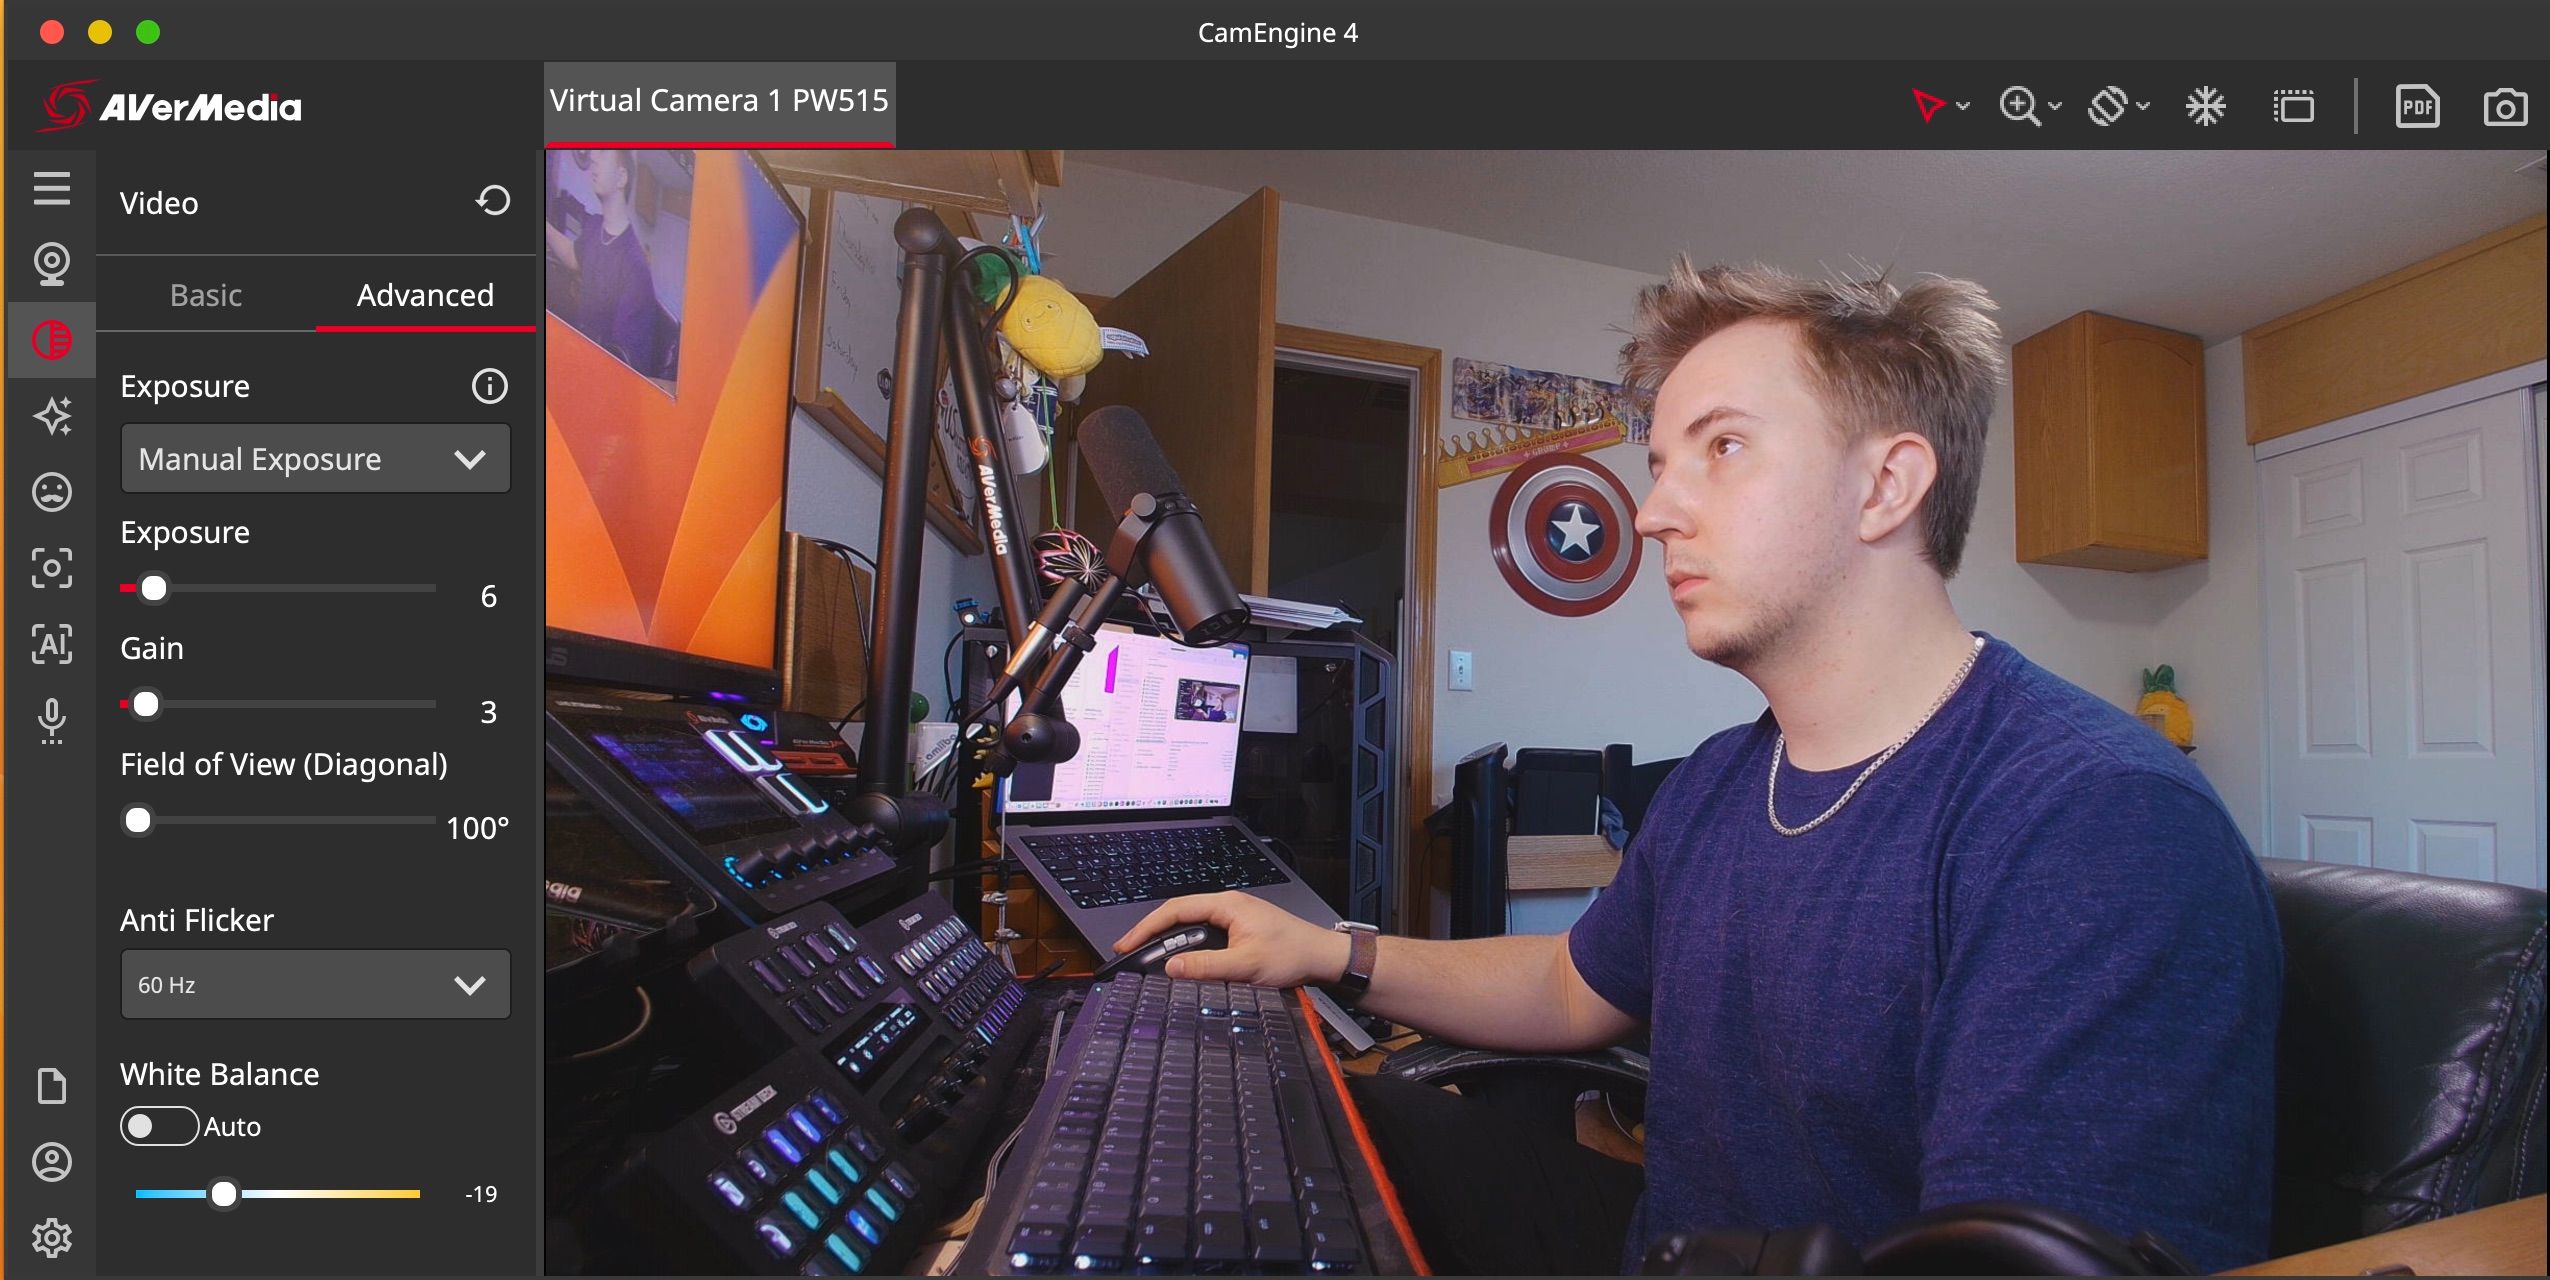Image resolution: width=2550 pixels, height=1280 pixels.
Task: Freeze the video with the snowflake icon
Action: [x=2206, y=105]
